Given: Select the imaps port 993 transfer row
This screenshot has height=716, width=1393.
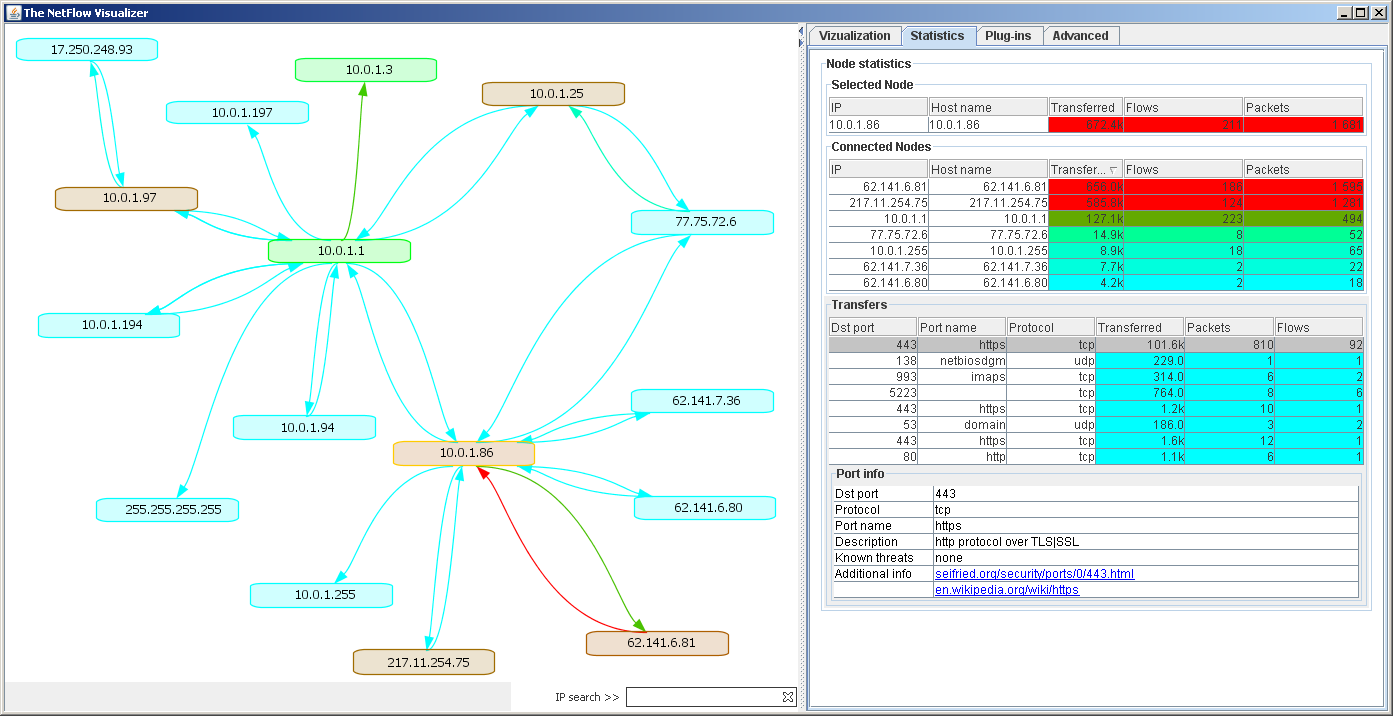Looking at the screenshot, I should (x=1096, y=377).
